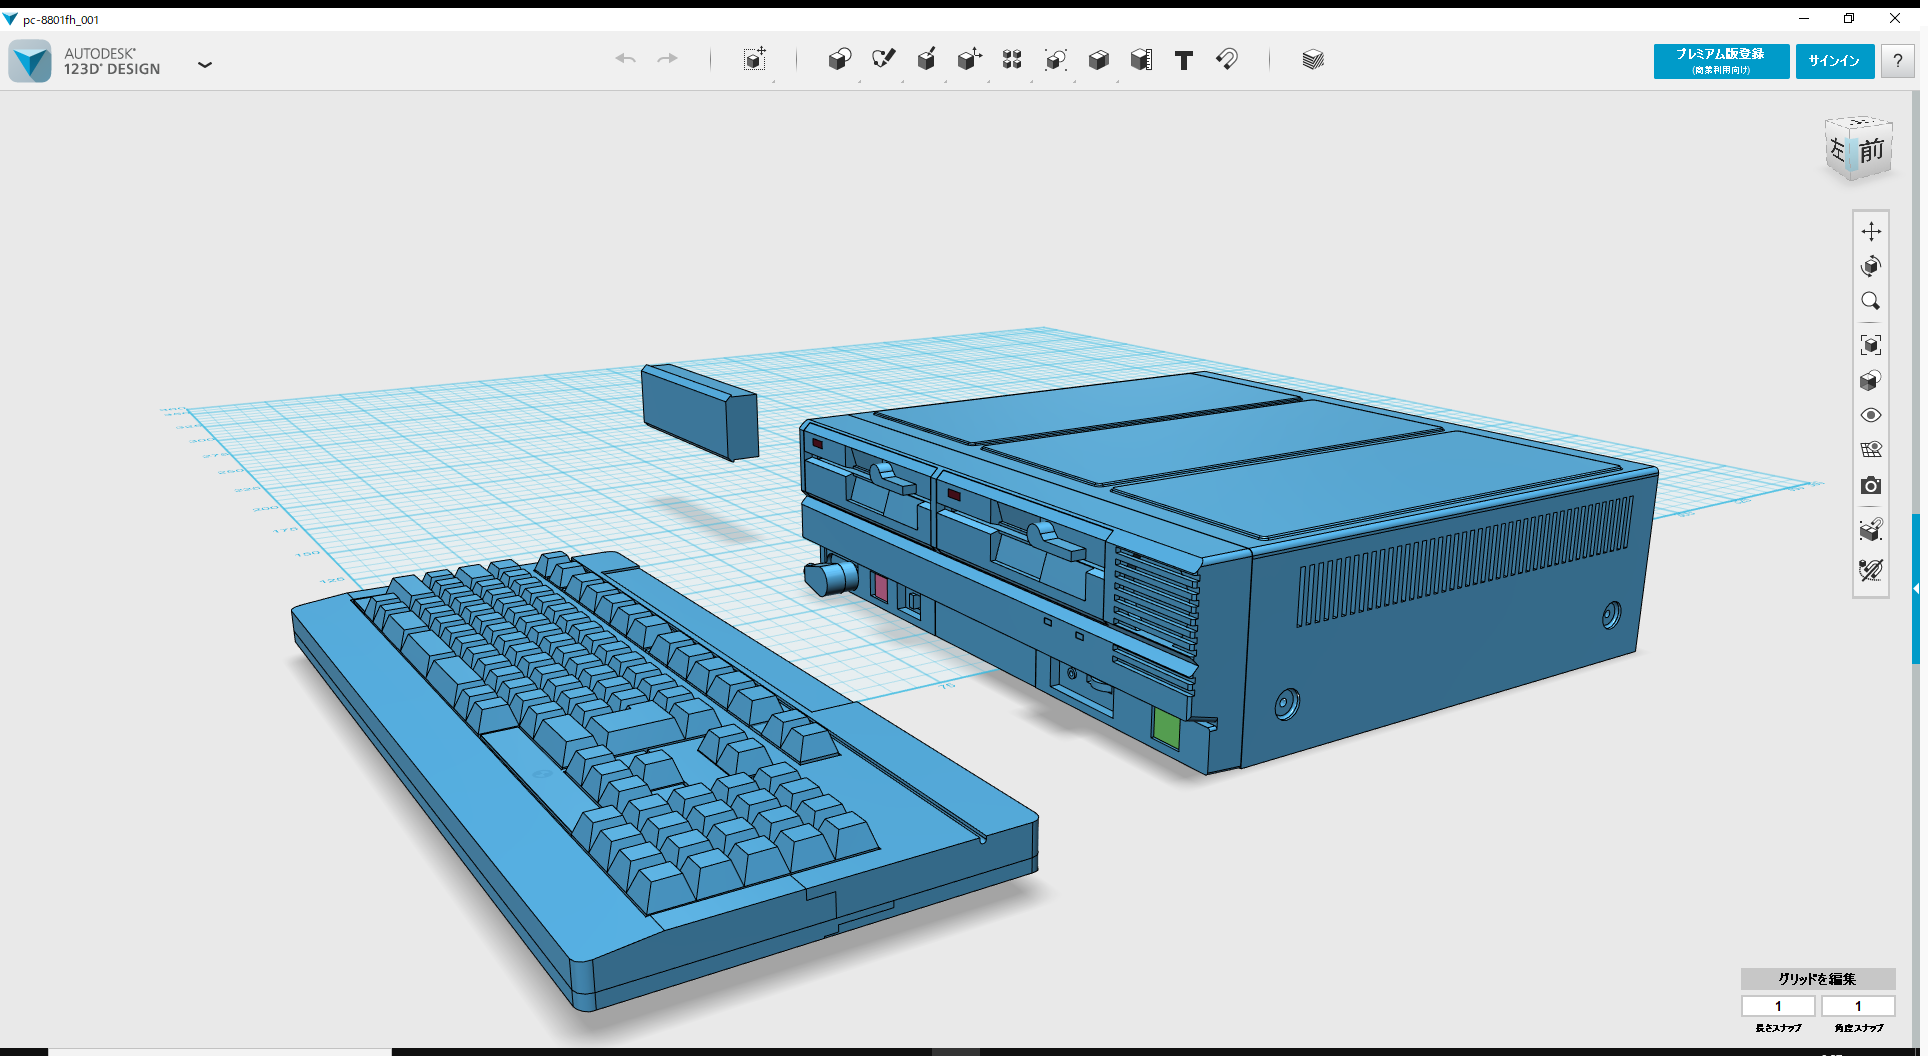1928x1056 pixels.
Task: Select the Construct tool
Action: point(927,60)
